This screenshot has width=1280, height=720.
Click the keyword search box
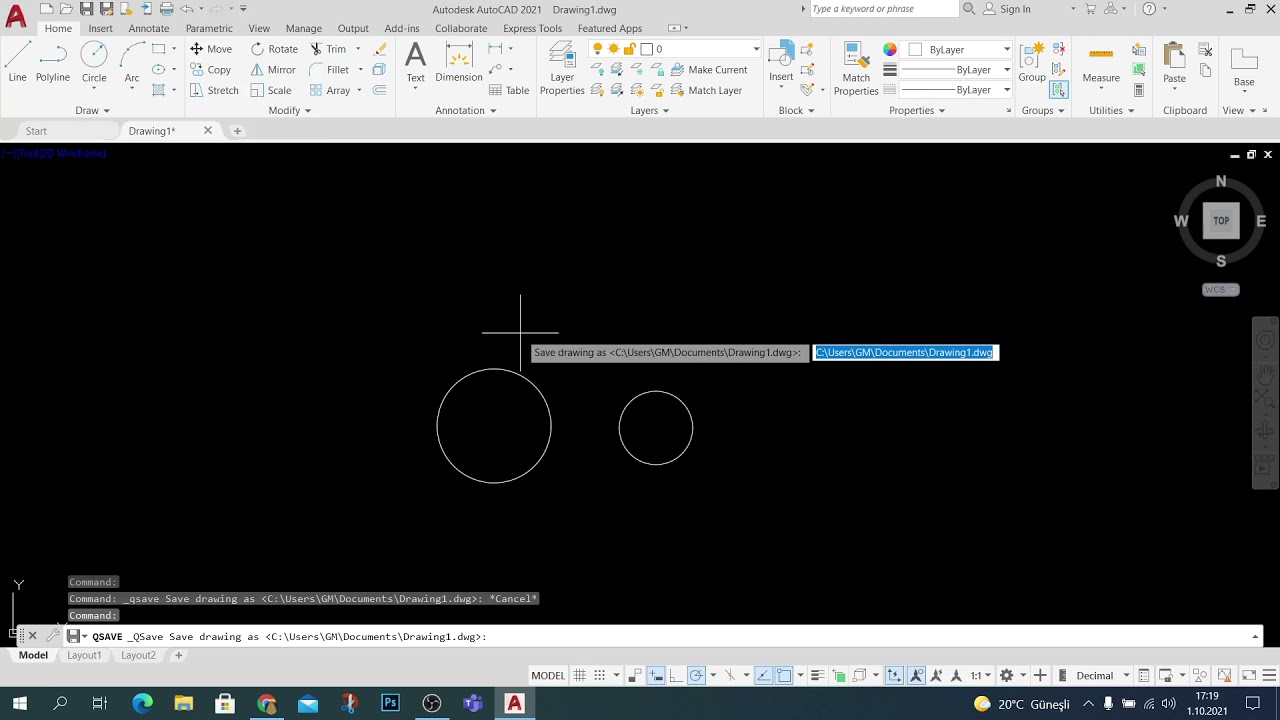(x=884, y=9)
